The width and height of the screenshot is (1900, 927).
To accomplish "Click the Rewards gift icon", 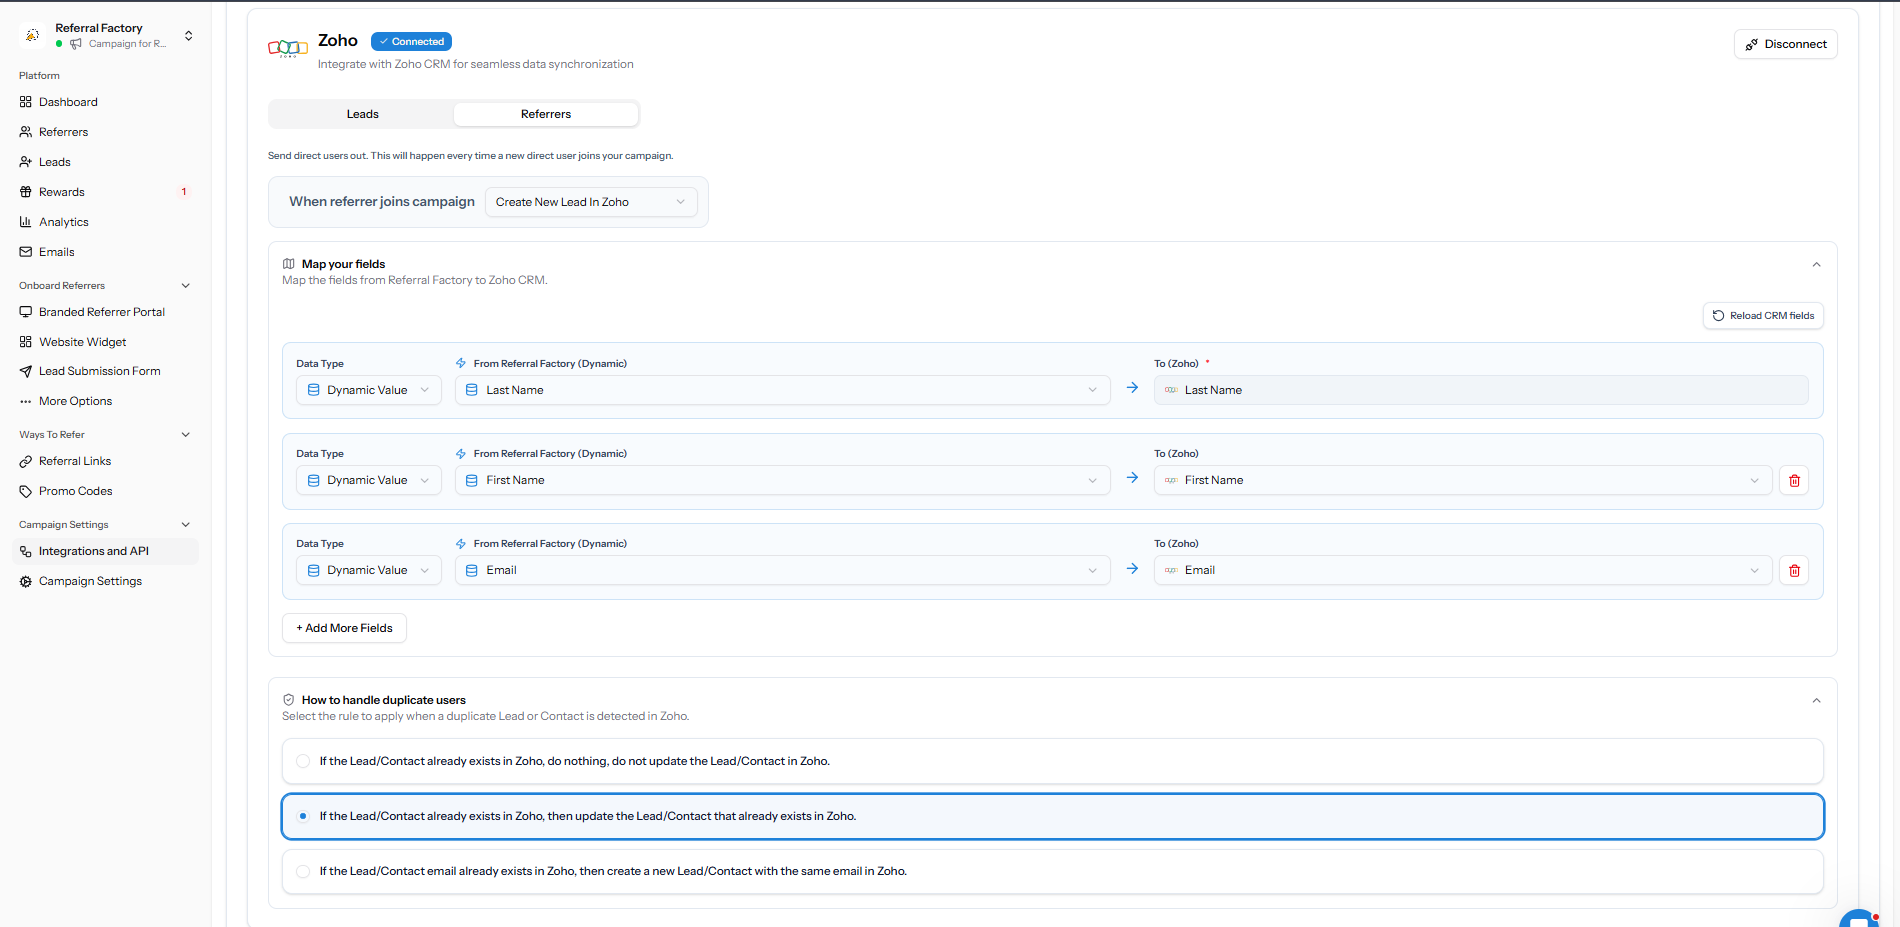I will [26, 192].
